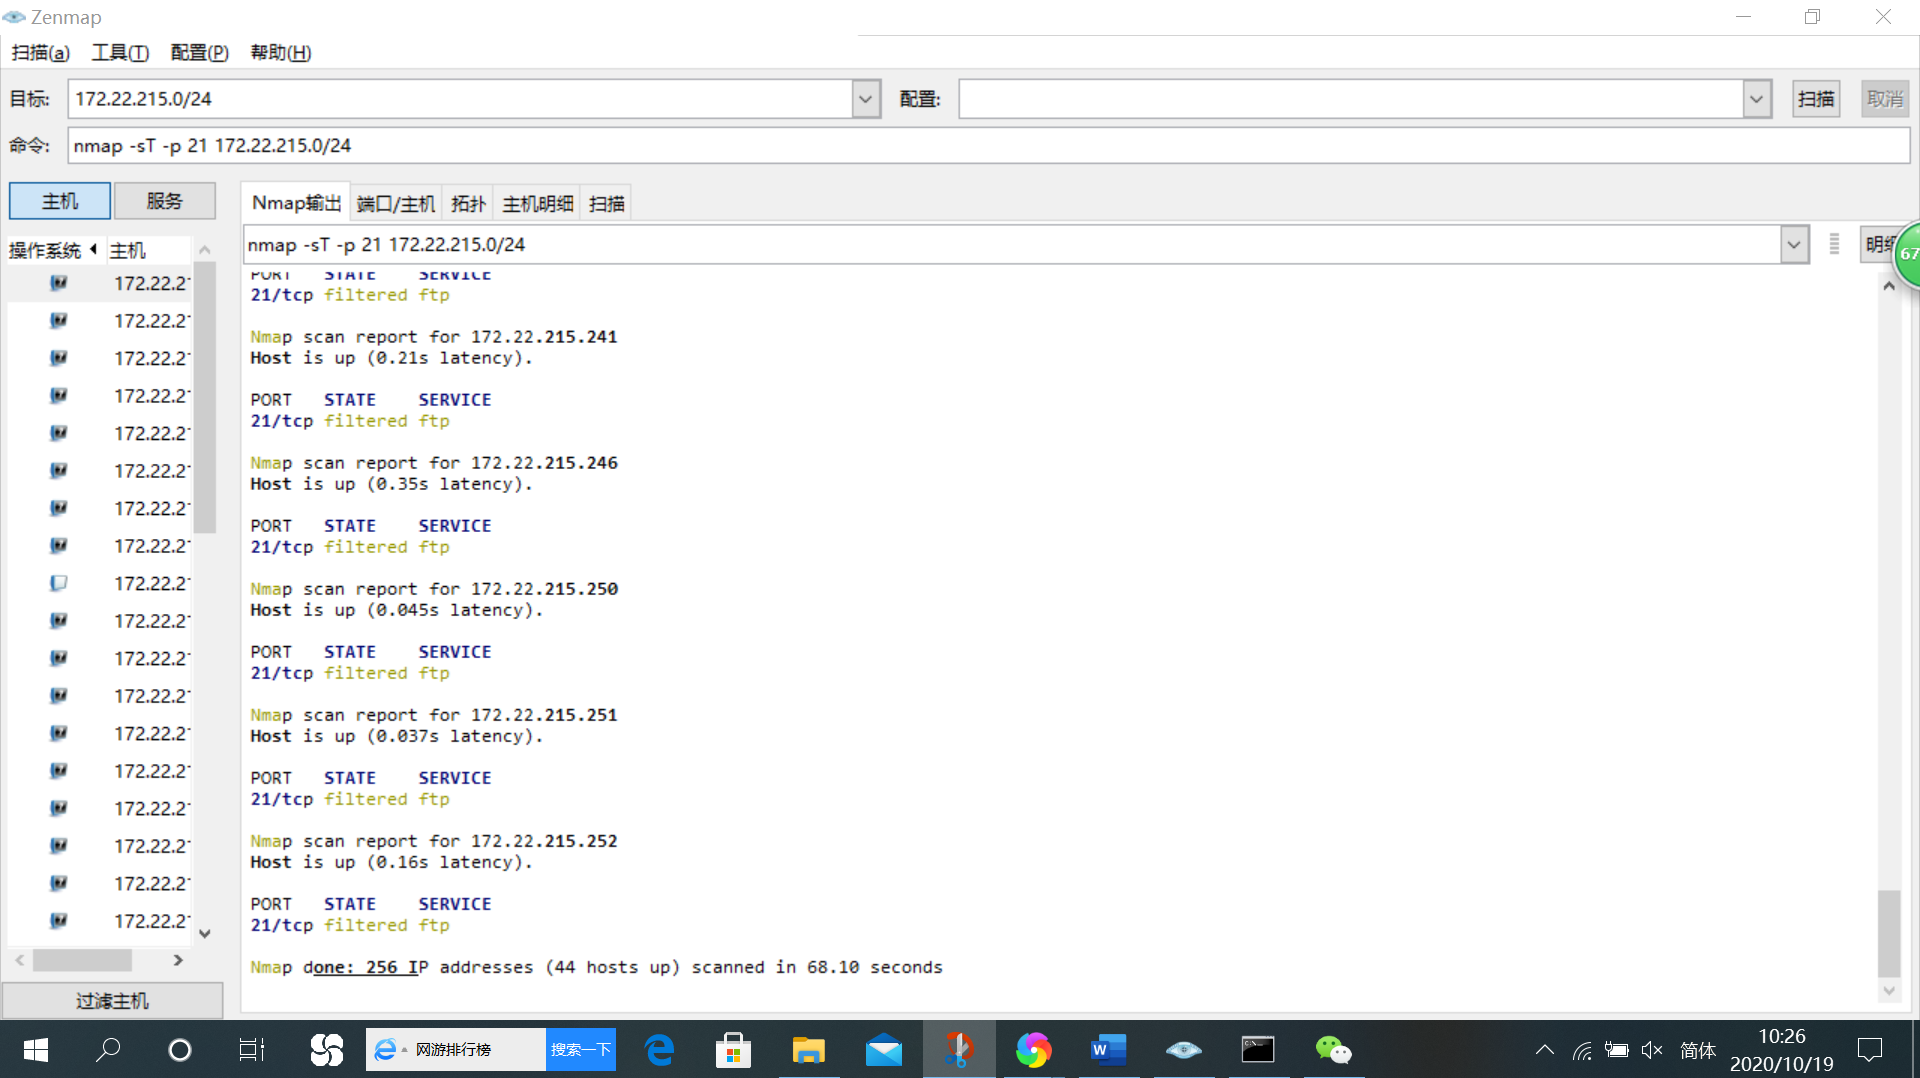The image size is (1920, 1078).
Task: Open Microsoft Edge from taskbar
Action: click(660, 1050)
